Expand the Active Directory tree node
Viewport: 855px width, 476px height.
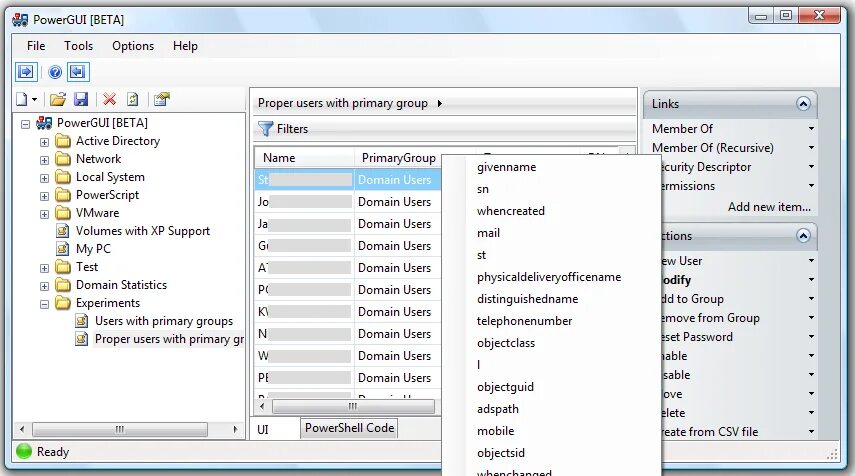44,142
